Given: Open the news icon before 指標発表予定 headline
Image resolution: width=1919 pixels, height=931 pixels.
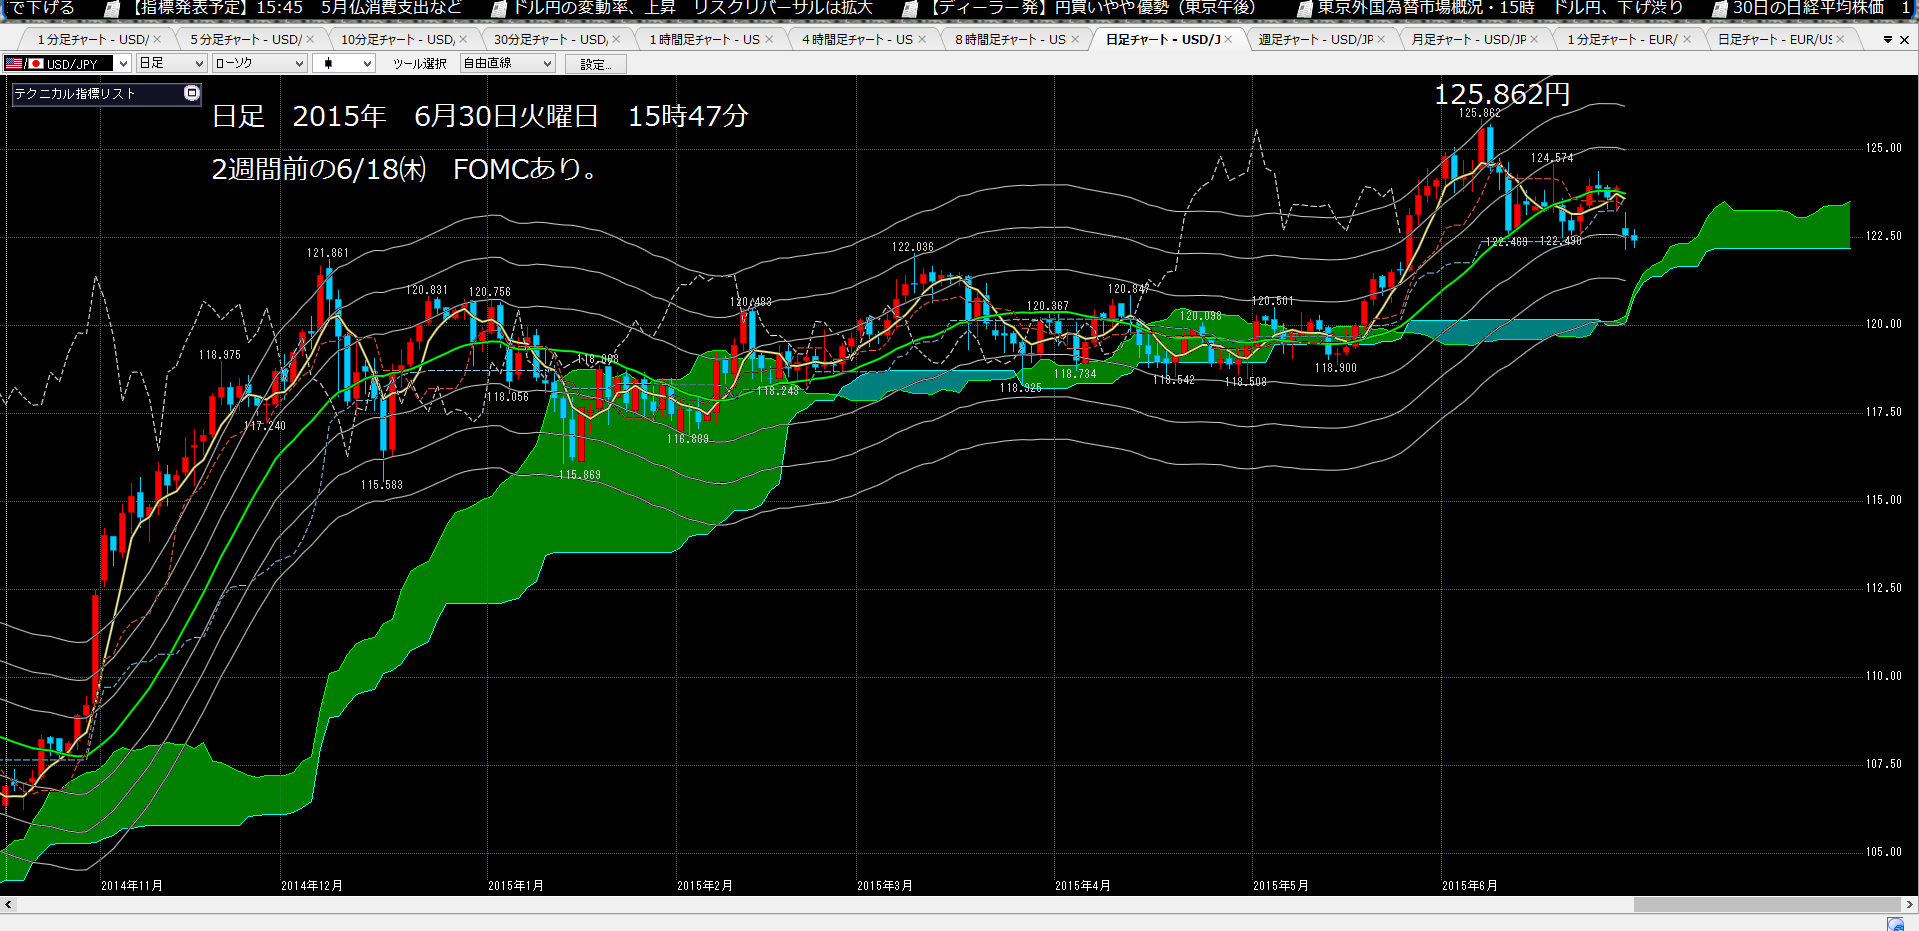Looking at the screenshot, I should [112, 9].
